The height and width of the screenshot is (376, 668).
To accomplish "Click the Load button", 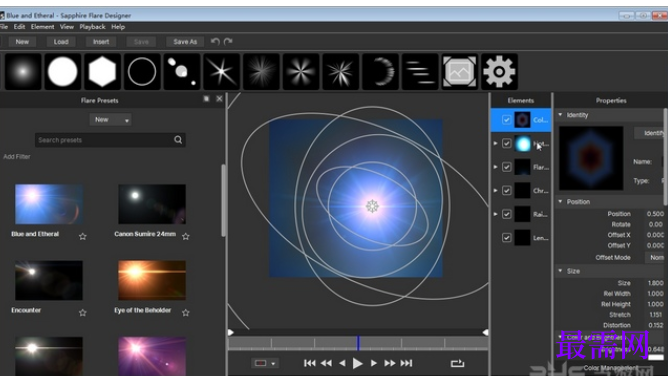I will 61,42.
